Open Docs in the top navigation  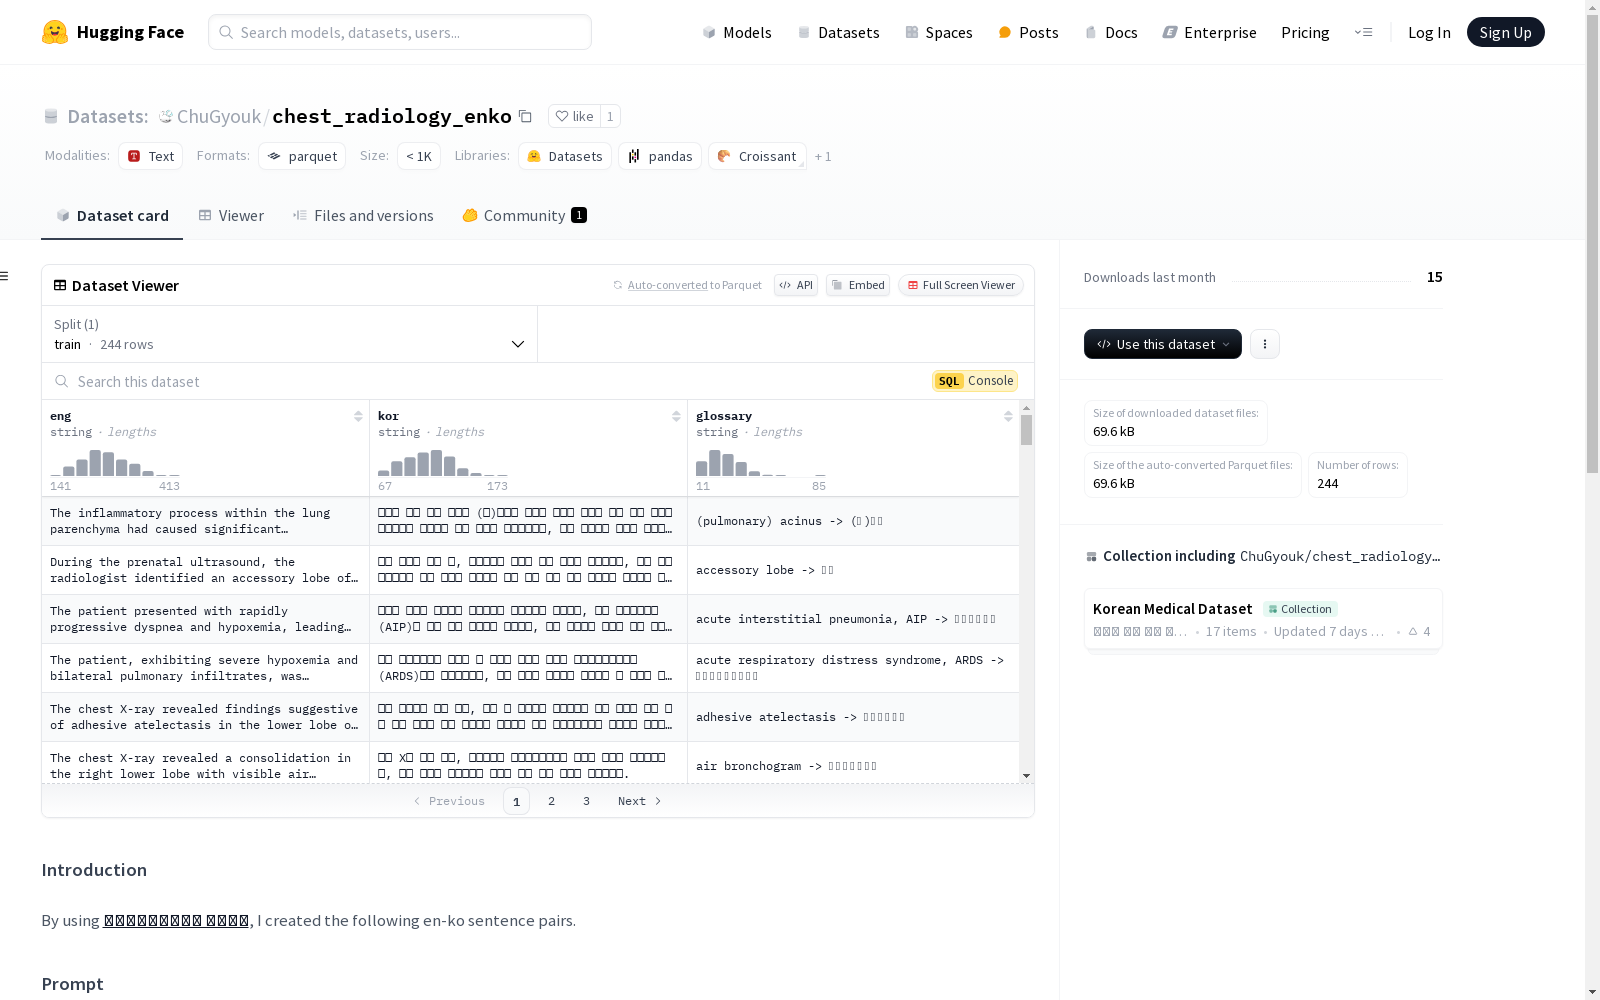(x=1111, y=32)
